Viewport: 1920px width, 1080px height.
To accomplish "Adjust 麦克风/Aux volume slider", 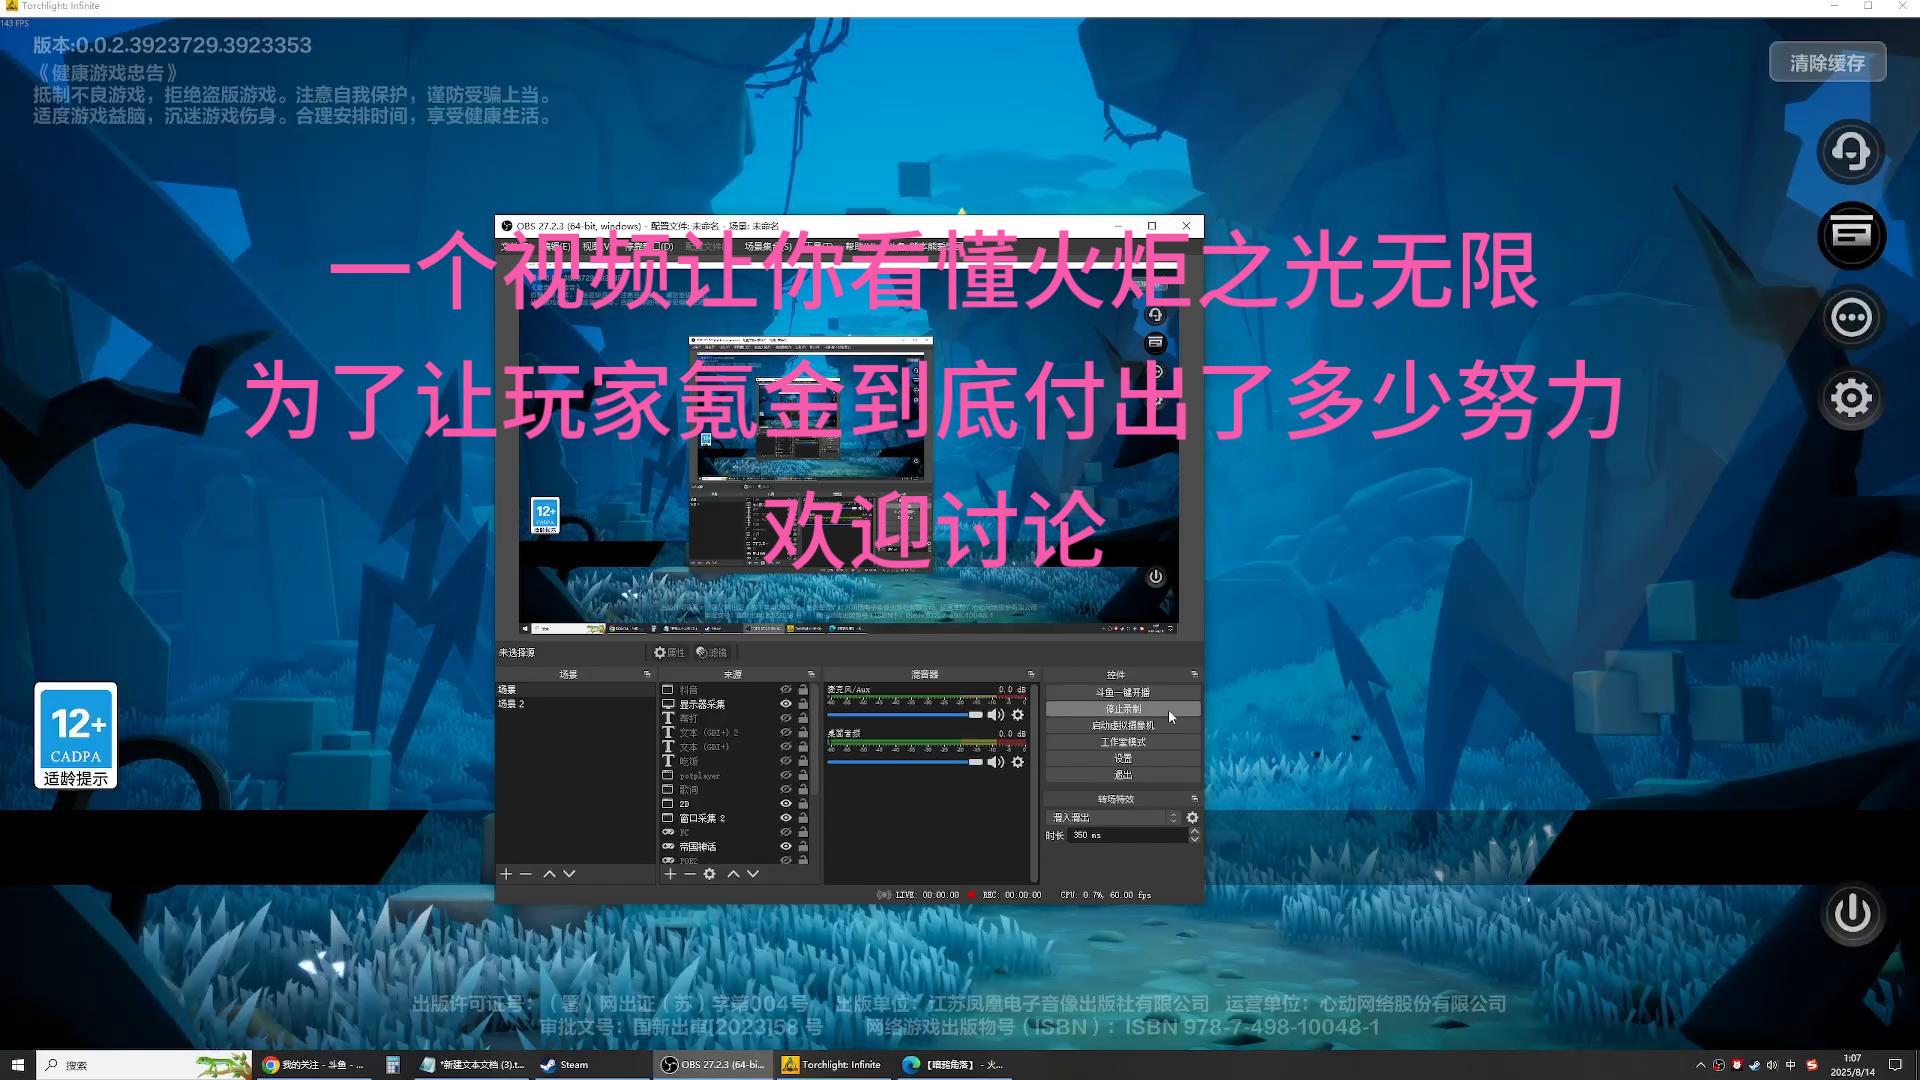I will pos(905,715).
